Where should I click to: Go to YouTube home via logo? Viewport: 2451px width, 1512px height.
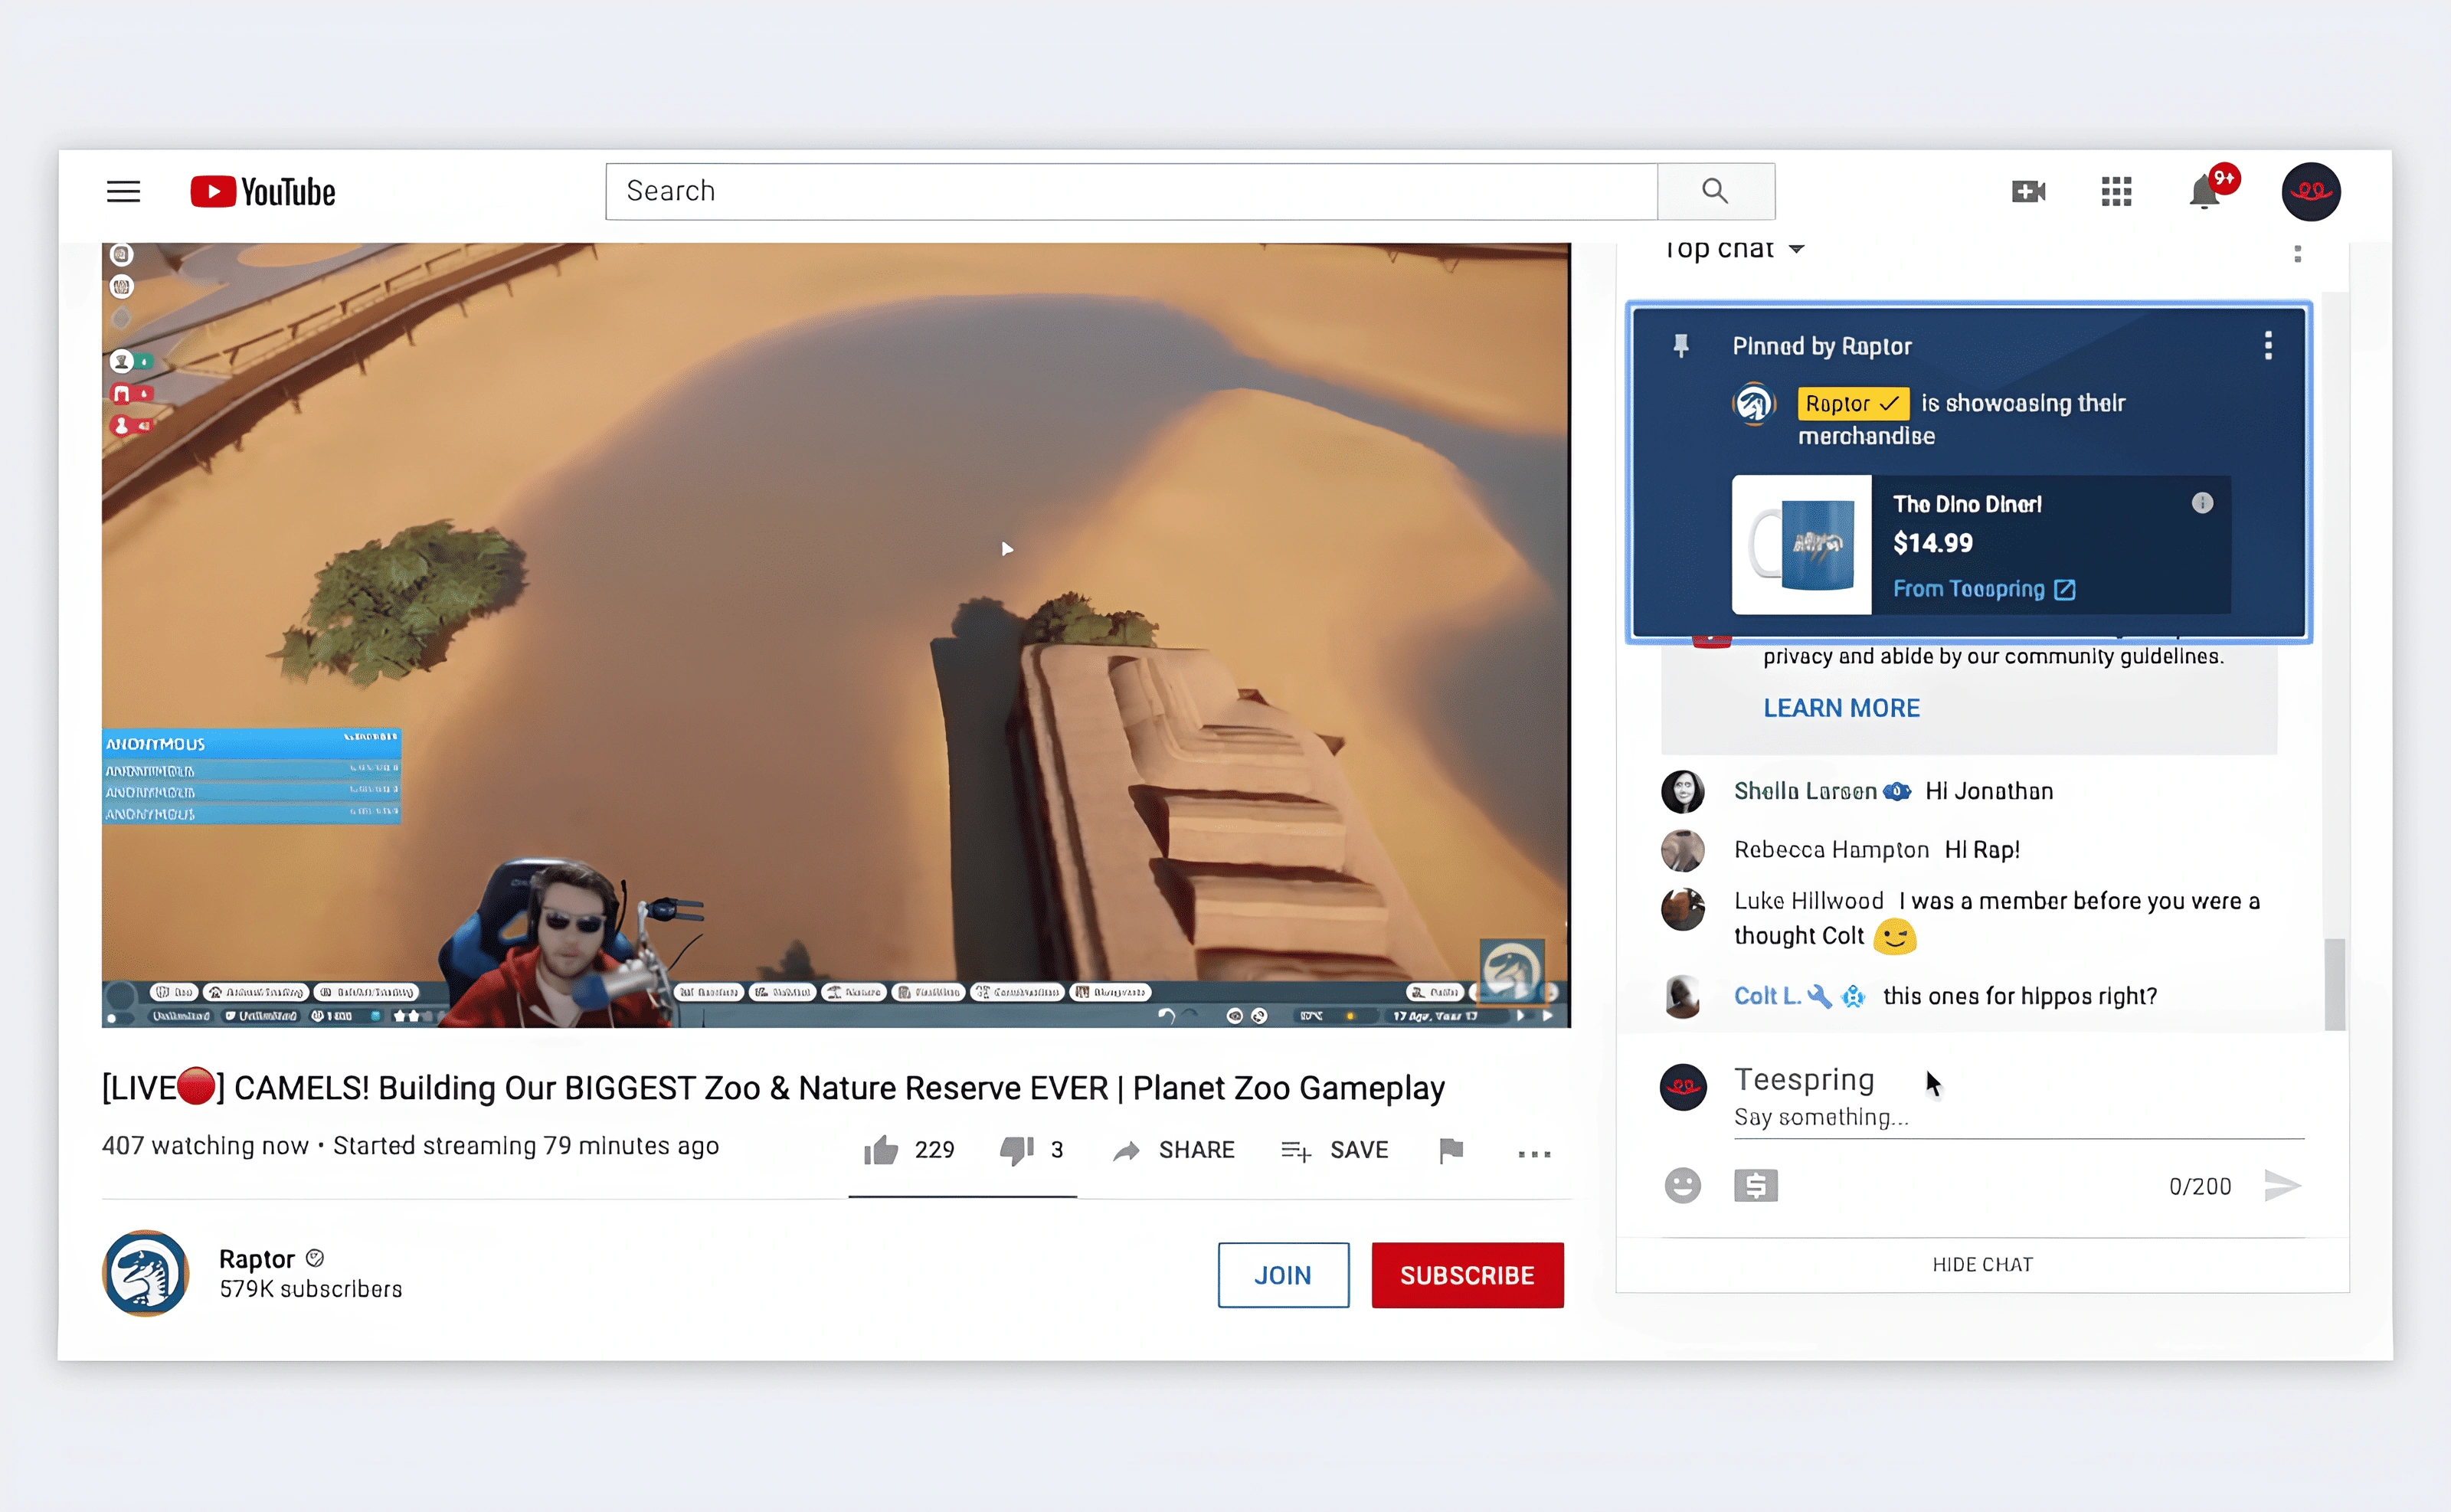[263, 191]
